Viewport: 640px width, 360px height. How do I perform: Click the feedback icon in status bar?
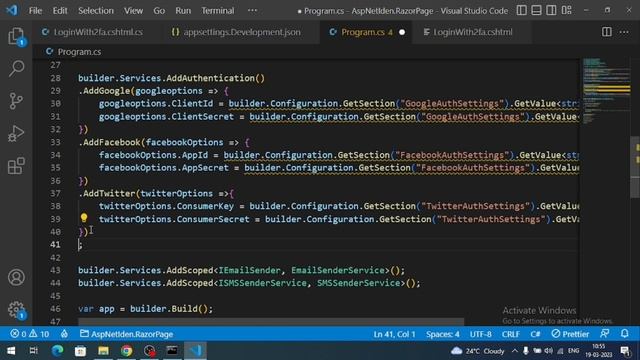tap(604, 333)
